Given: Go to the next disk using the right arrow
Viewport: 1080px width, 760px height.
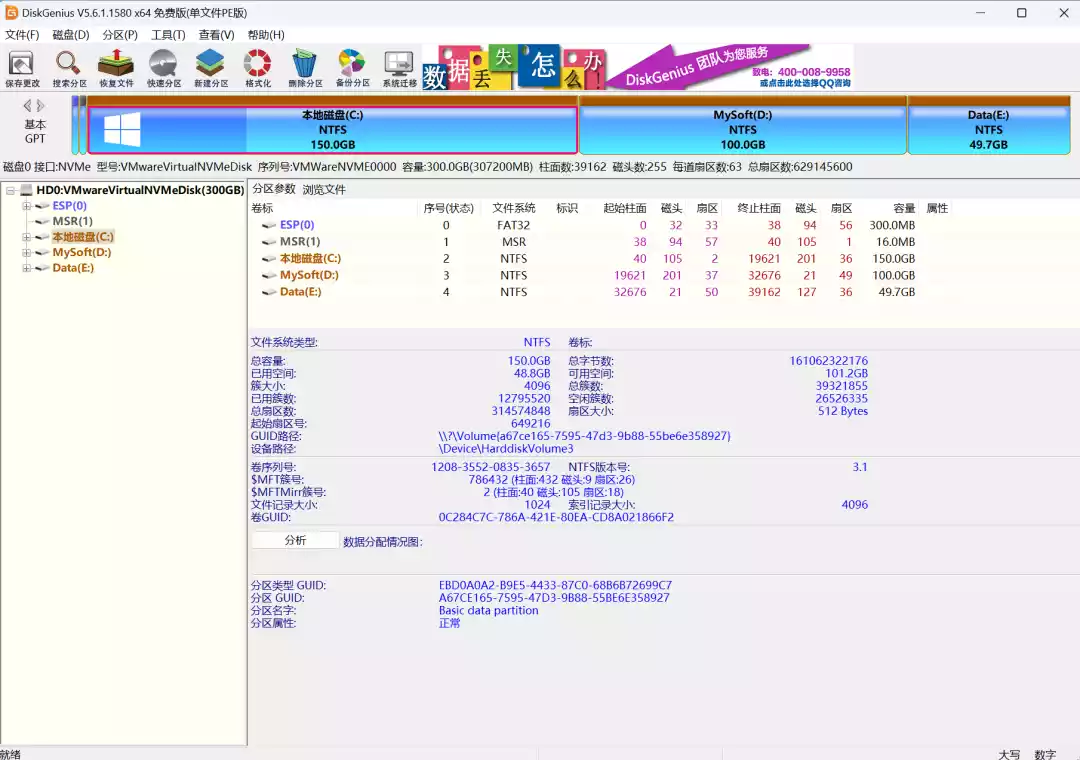Looking at the screenshot, I should point(41,106).
